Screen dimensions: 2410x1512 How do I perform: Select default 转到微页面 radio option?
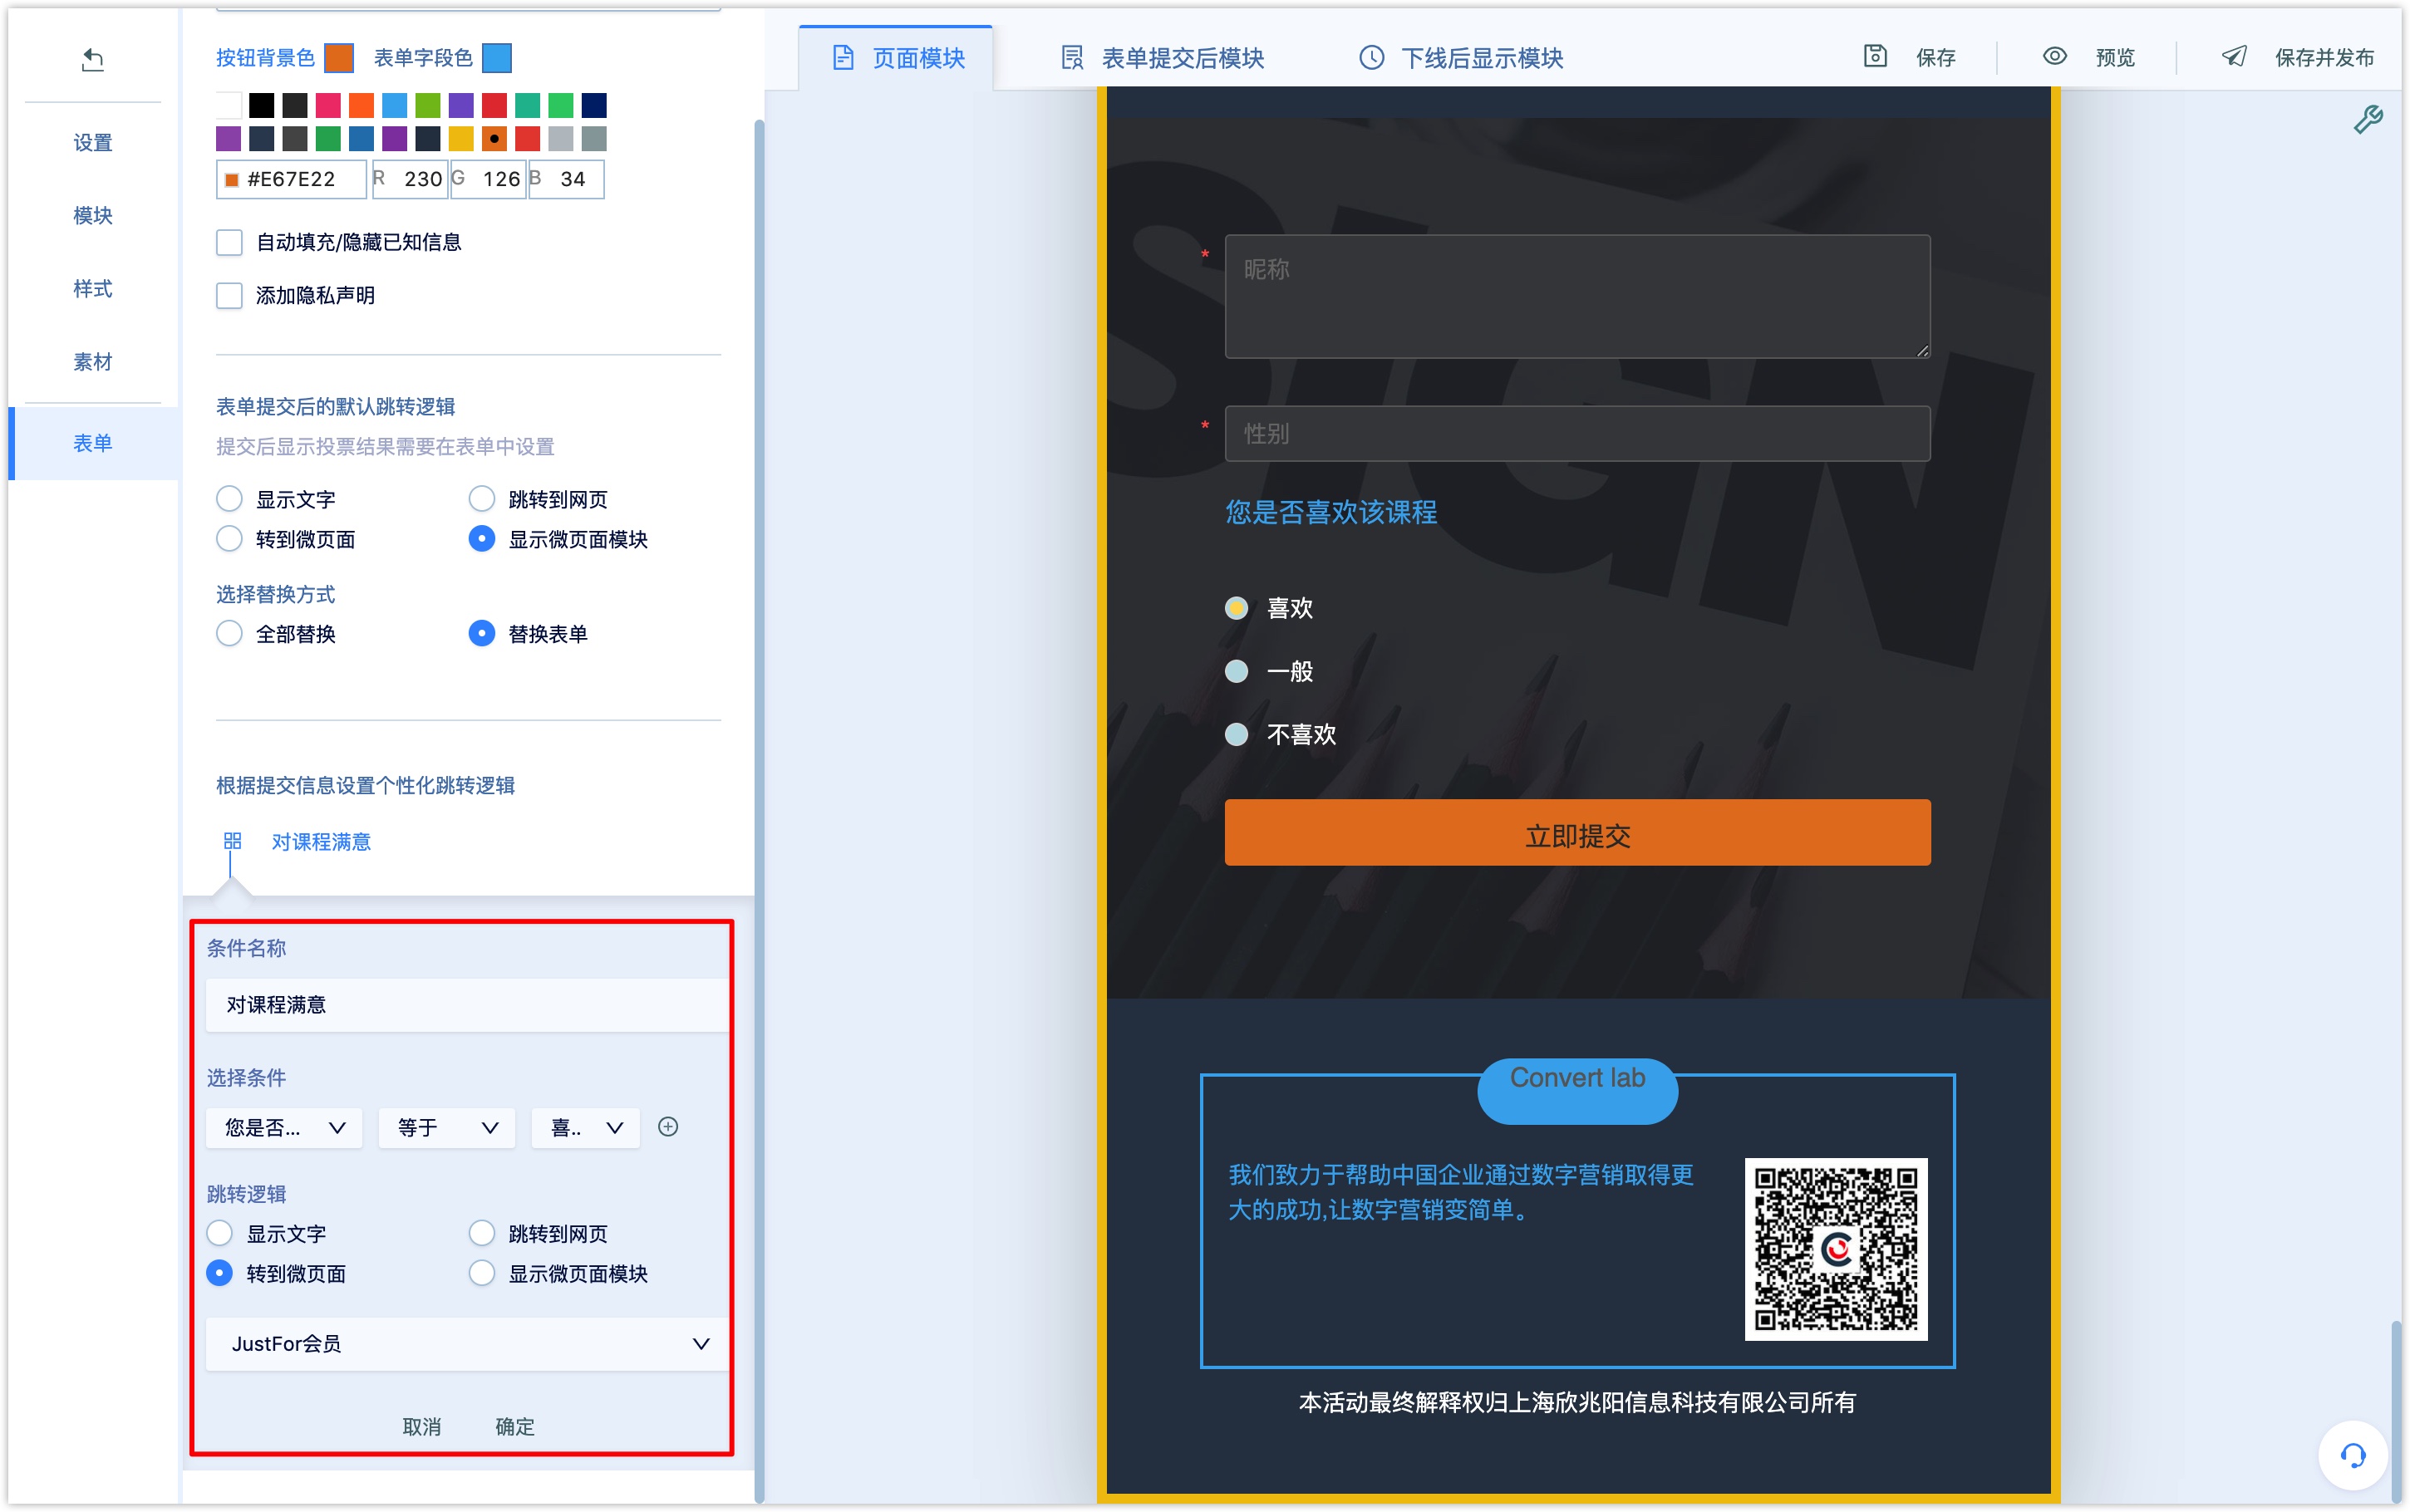point(229,539)
